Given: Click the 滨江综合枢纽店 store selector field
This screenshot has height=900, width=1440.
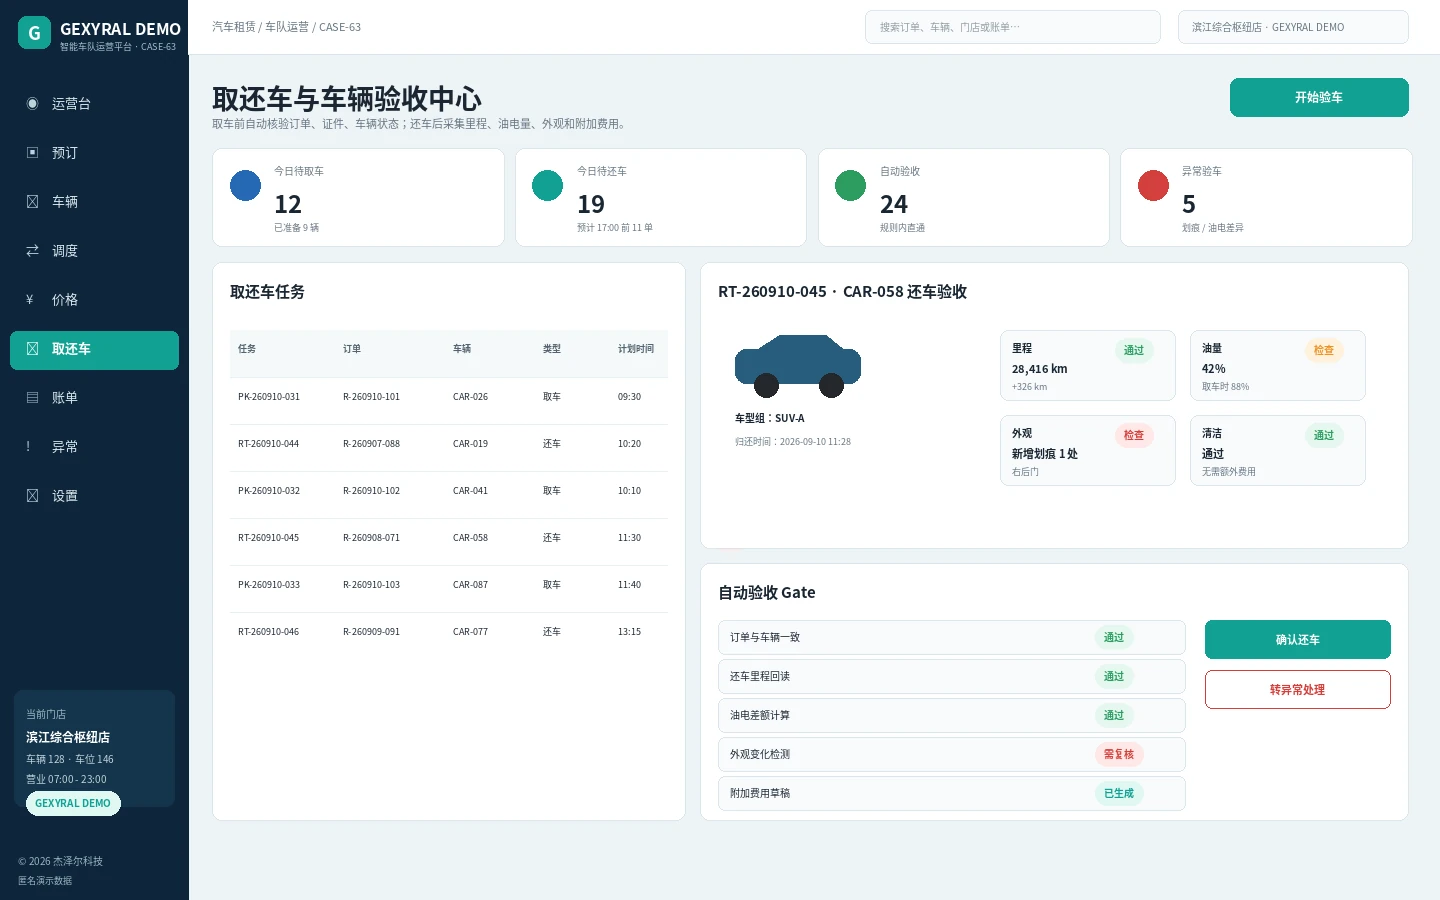Looking at the screenshot, I should pyautogui.click(x=1293, y=27).
